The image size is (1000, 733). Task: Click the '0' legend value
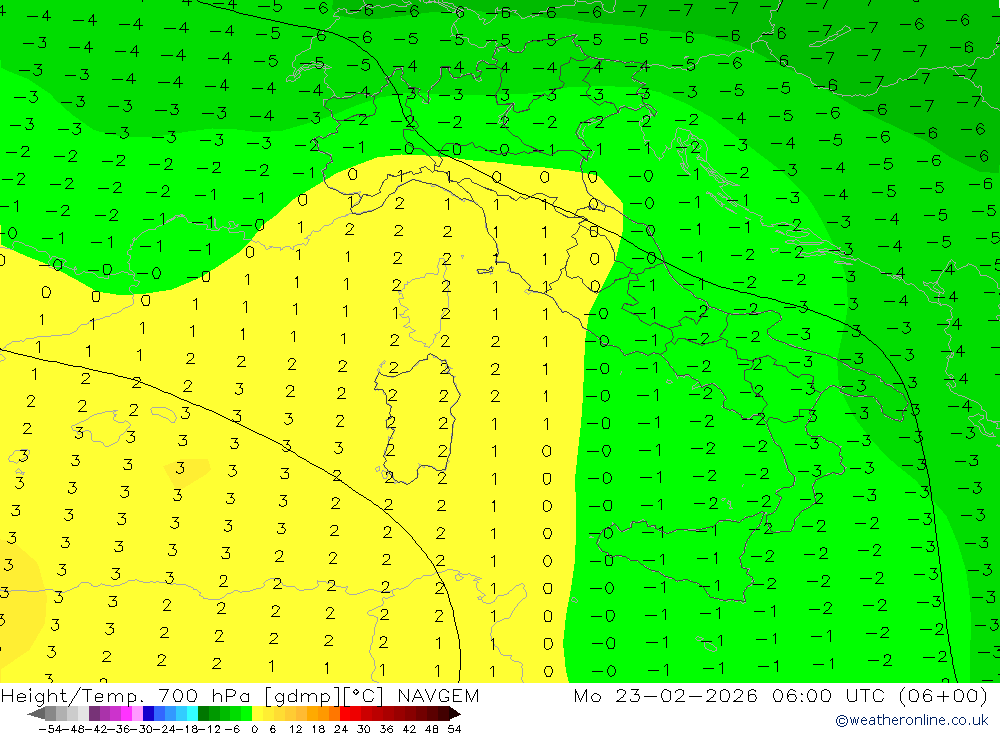pos(254,729)
